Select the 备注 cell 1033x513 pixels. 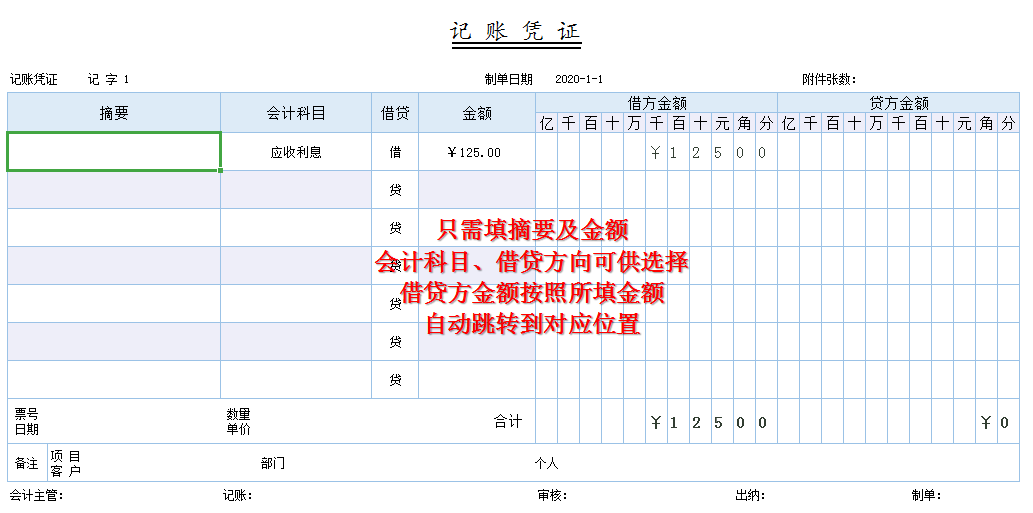26,463
